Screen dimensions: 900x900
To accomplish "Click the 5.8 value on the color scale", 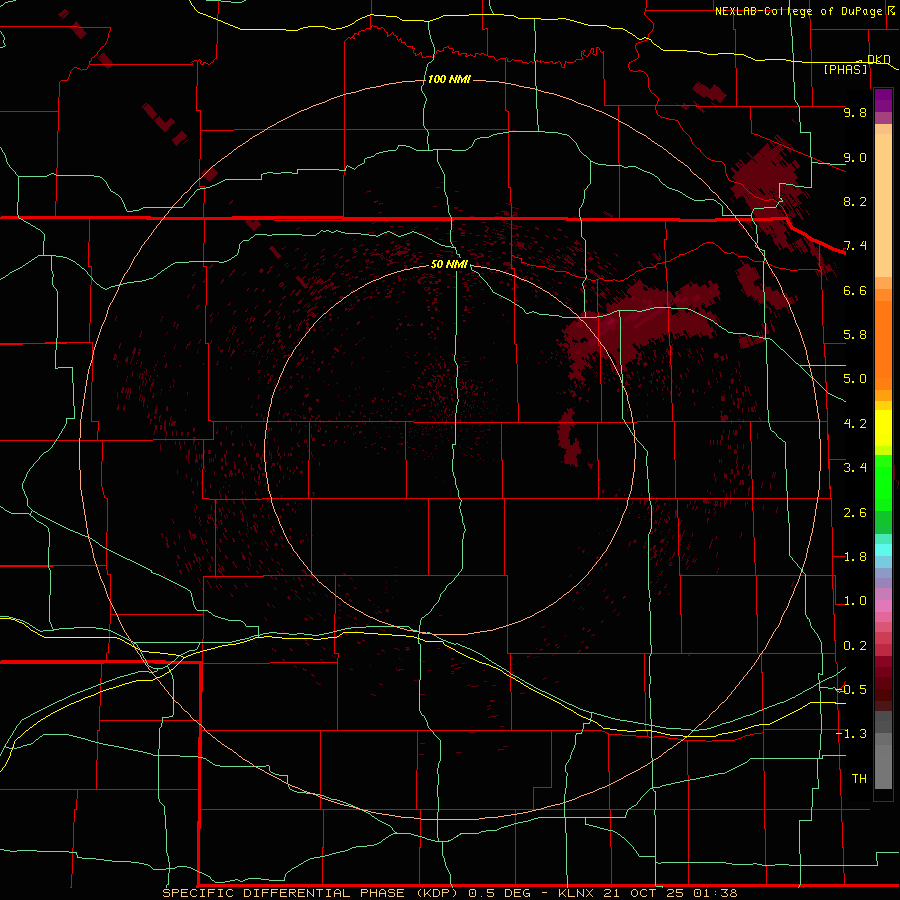I will (x=855, y=335).
